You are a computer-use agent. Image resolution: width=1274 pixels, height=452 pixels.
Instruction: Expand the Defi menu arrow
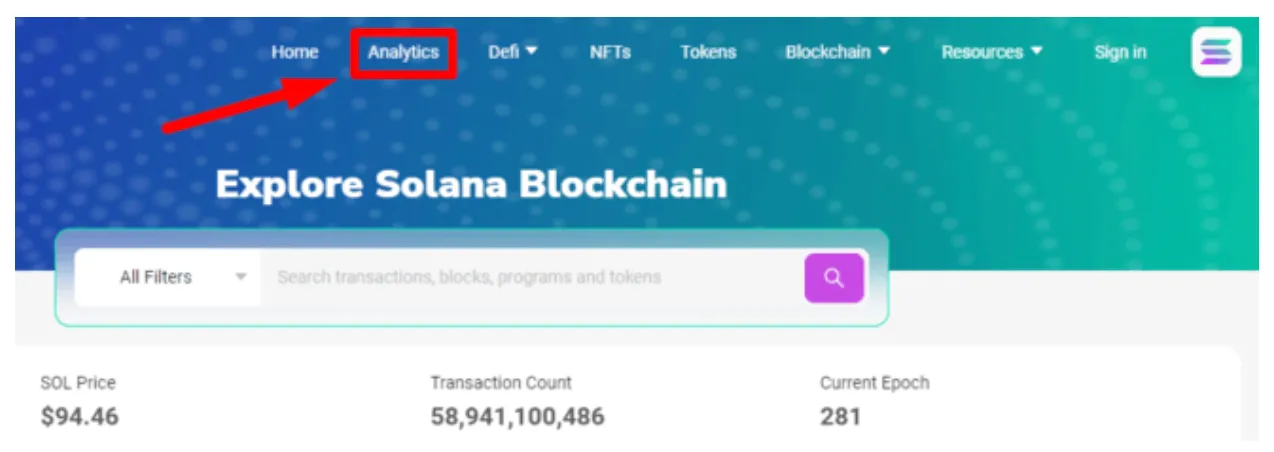pyautogui.click(x=531, y=51)
